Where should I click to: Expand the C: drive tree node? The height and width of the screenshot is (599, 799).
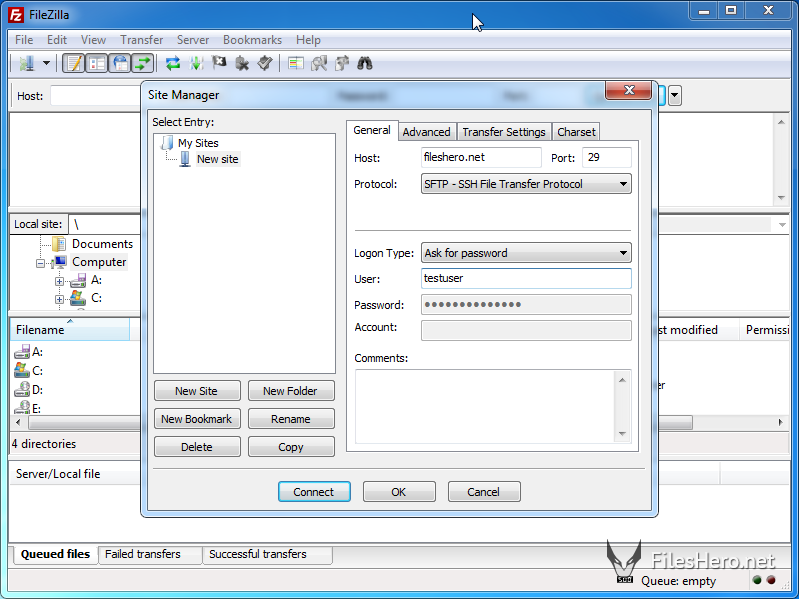[60, 299]
